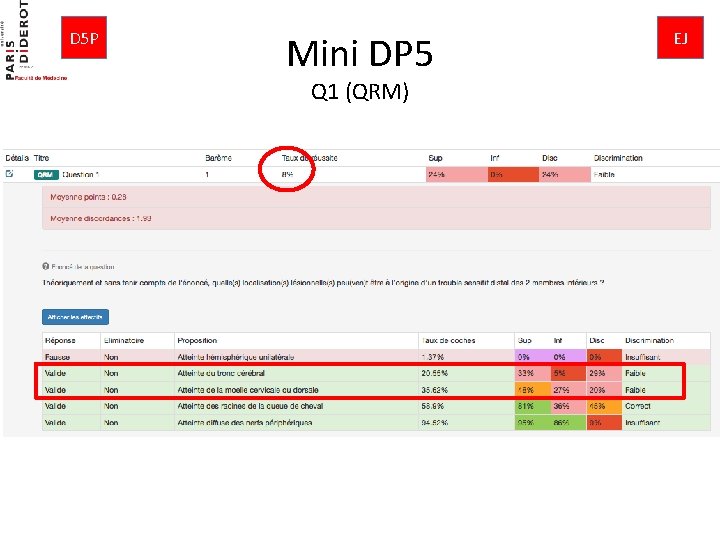Click the green 95% Sup cell

coord(532,422)
